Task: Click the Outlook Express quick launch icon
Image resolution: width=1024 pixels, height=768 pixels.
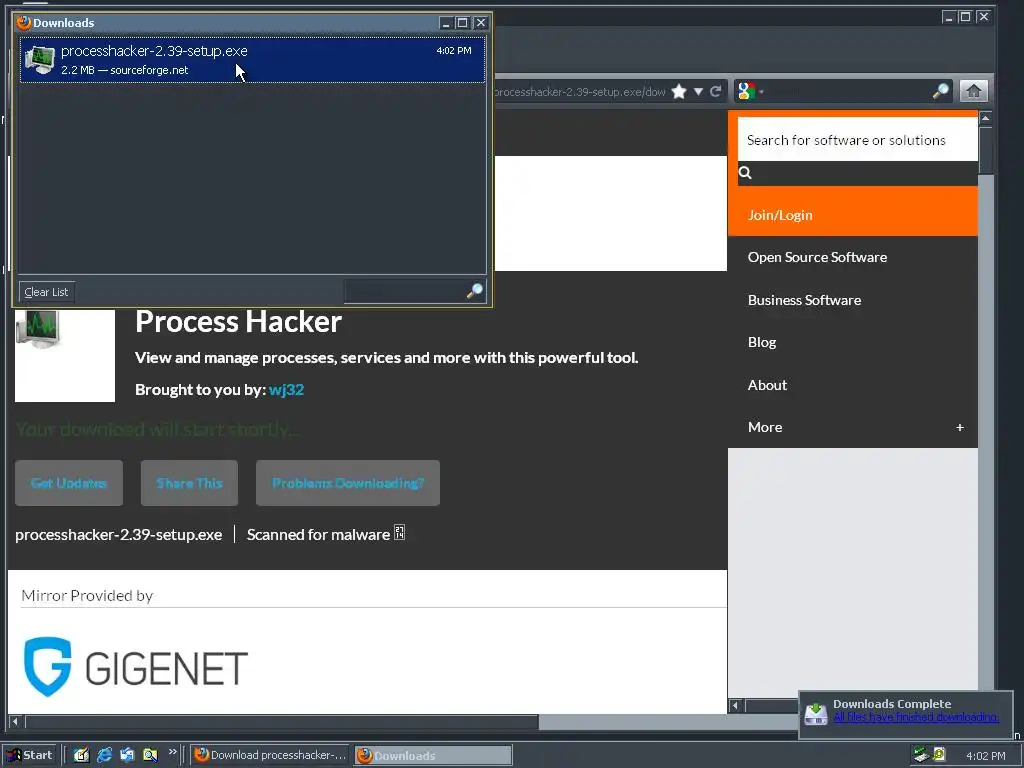Action: (127, 755)
